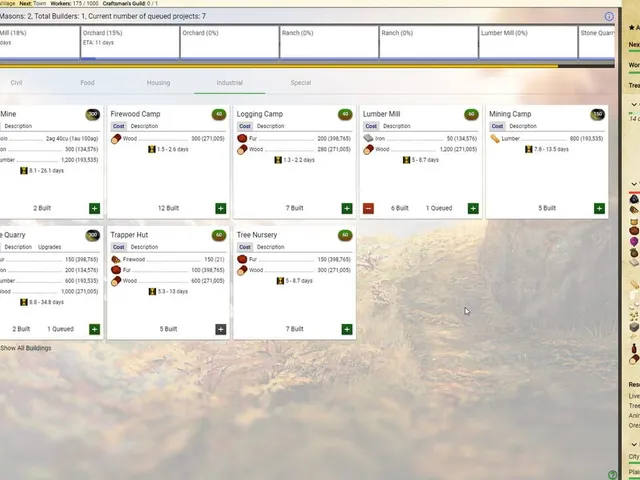Viewport: 640px width, 480px height.
Task: Show Description for Firewood Camp
Action: (x=144, y=126)
